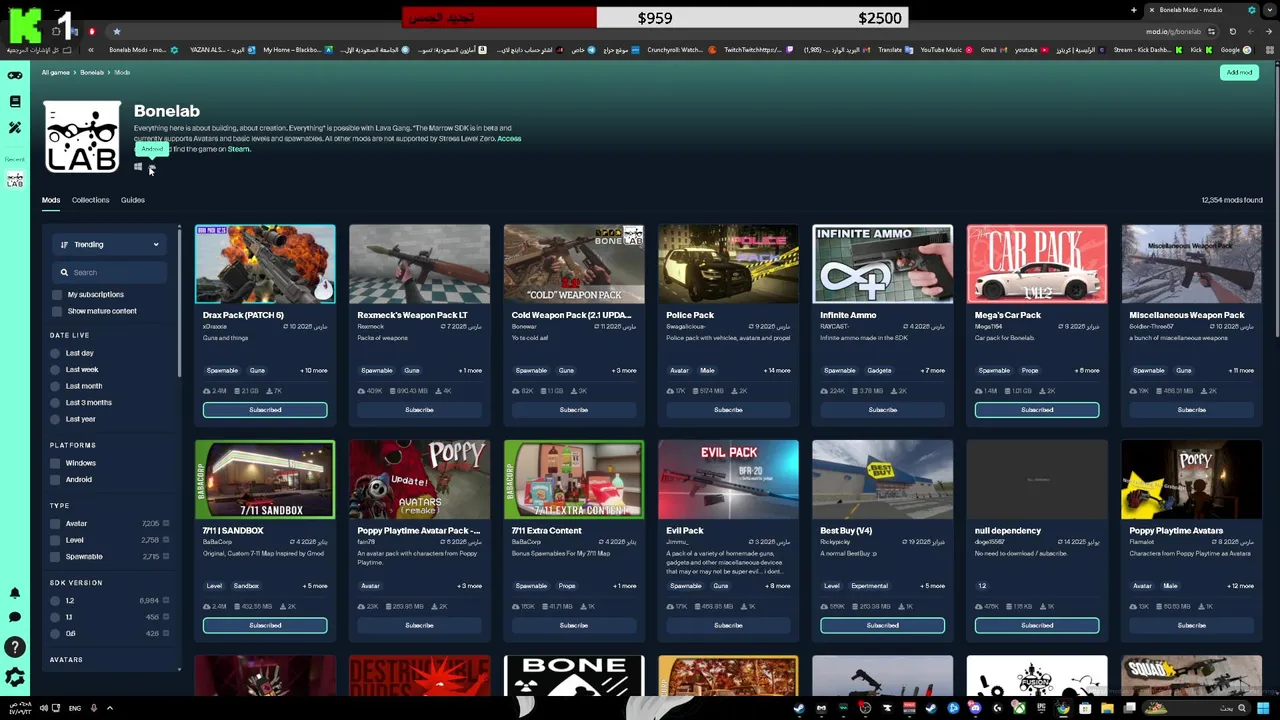Click the browser forward arrow

[x=1251, y=32]
